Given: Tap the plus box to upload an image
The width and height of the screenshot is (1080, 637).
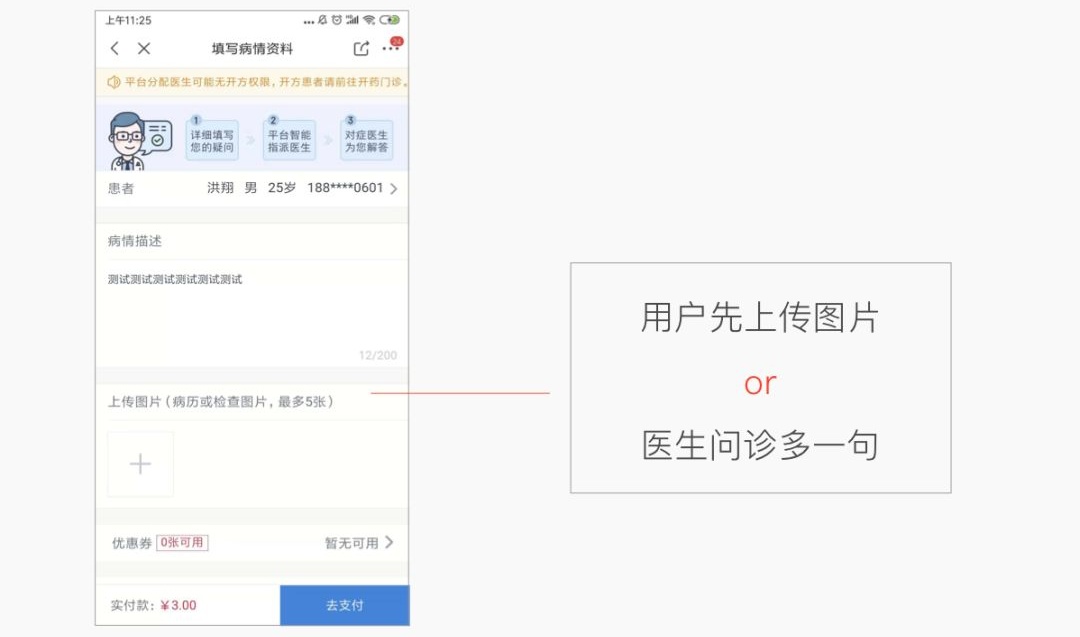Looking at the screenshot, I should click(x=141, y=463).
